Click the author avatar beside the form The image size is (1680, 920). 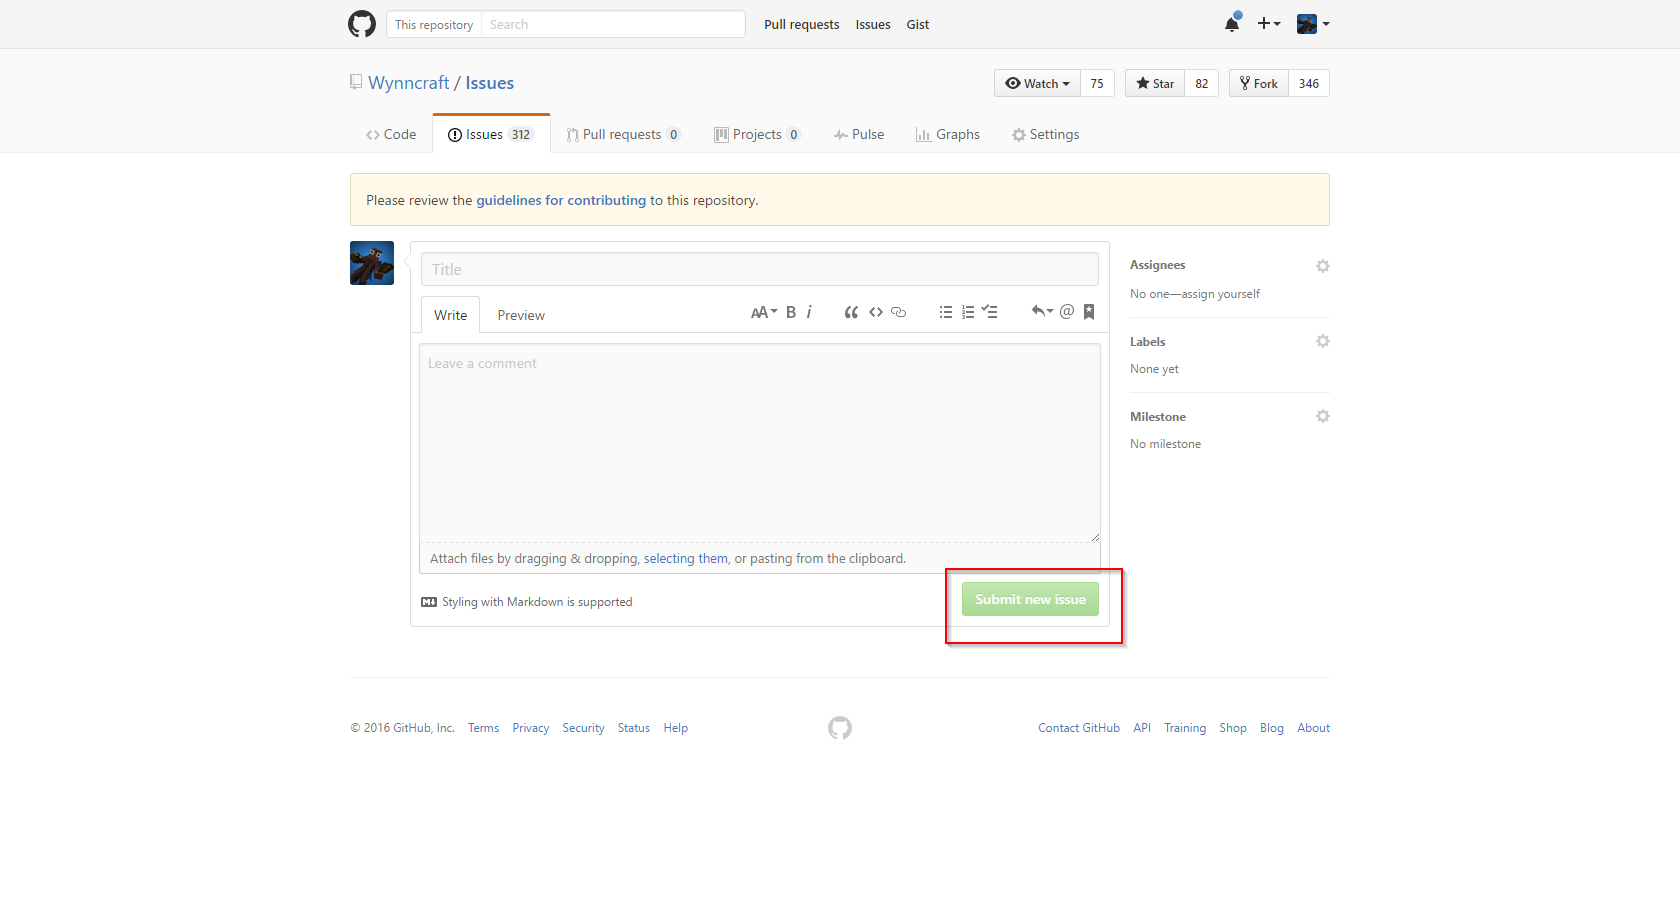[372, 263]
